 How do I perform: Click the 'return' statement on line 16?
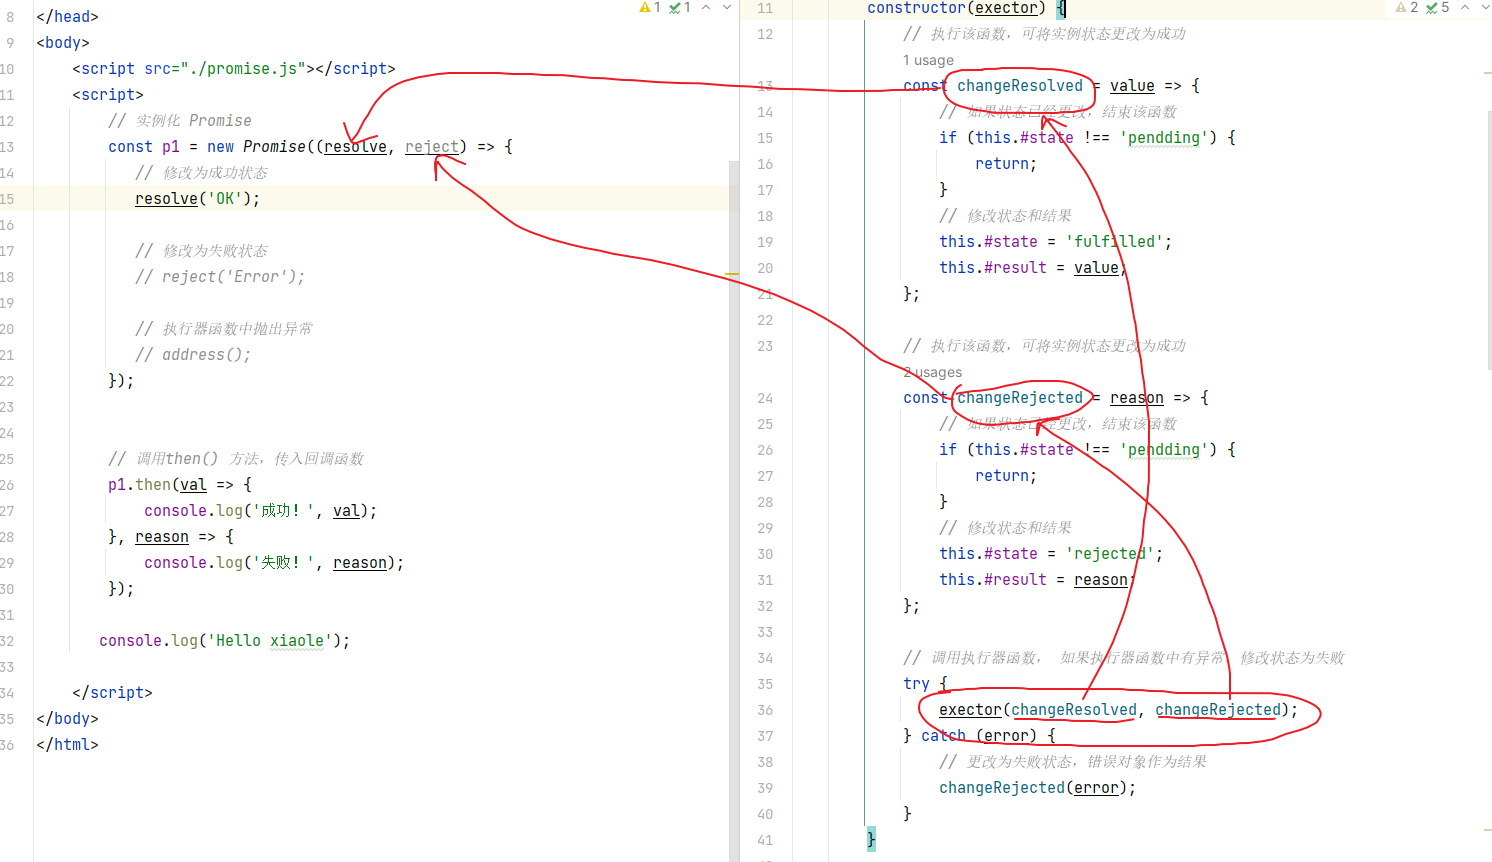[1006, 164]
